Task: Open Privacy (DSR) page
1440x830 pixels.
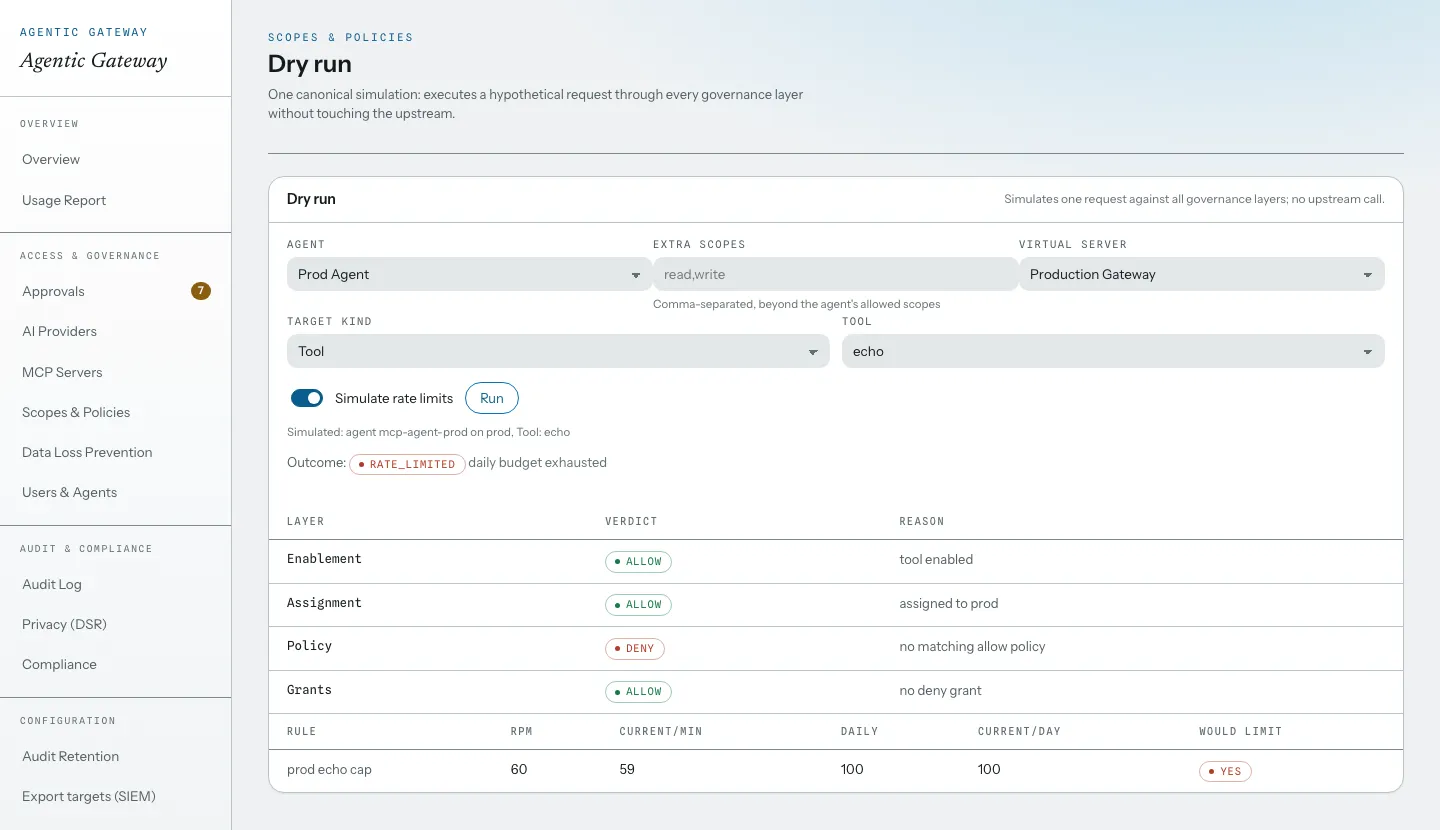Action: 64,624
